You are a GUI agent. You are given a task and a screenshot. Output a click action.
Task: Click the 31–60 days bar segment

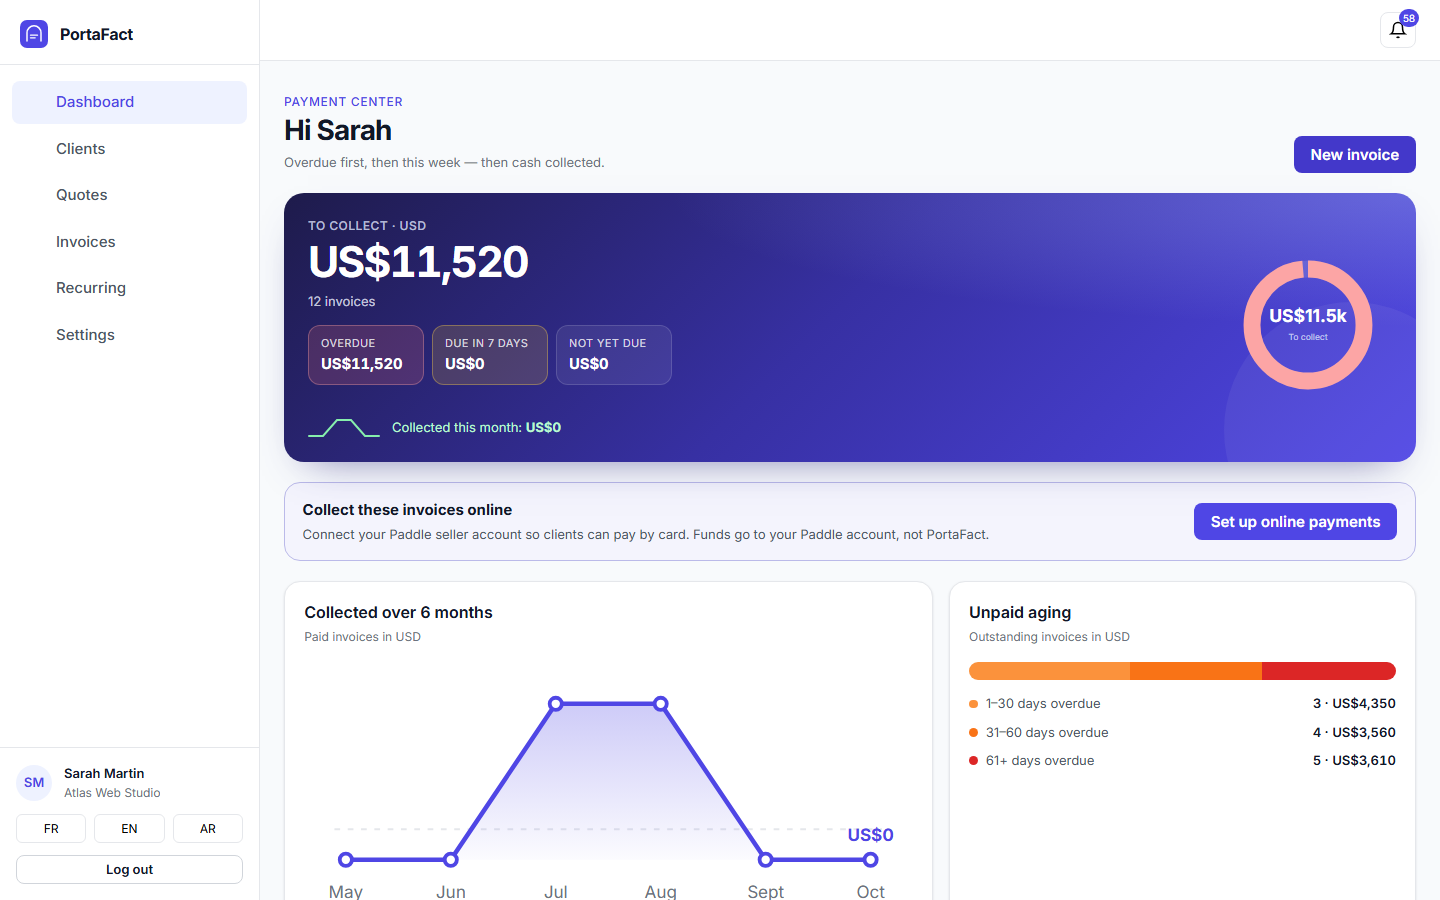coord(1196,672)
